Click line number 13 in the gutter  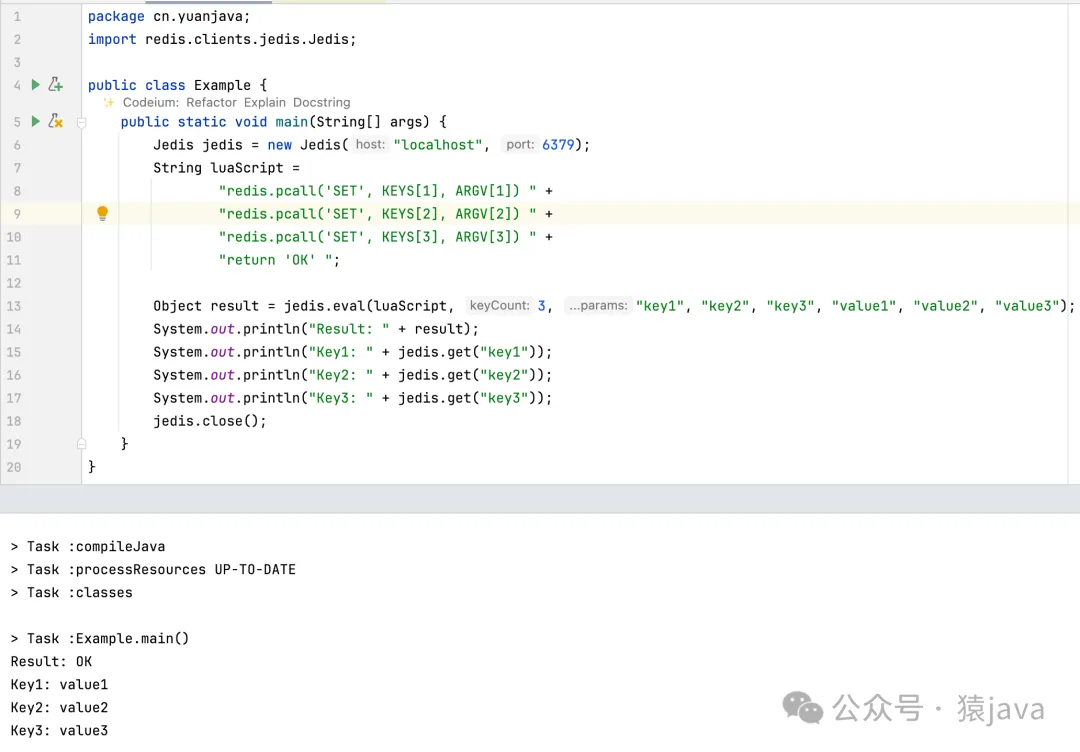pyautogui.click(x=14, y=306)
